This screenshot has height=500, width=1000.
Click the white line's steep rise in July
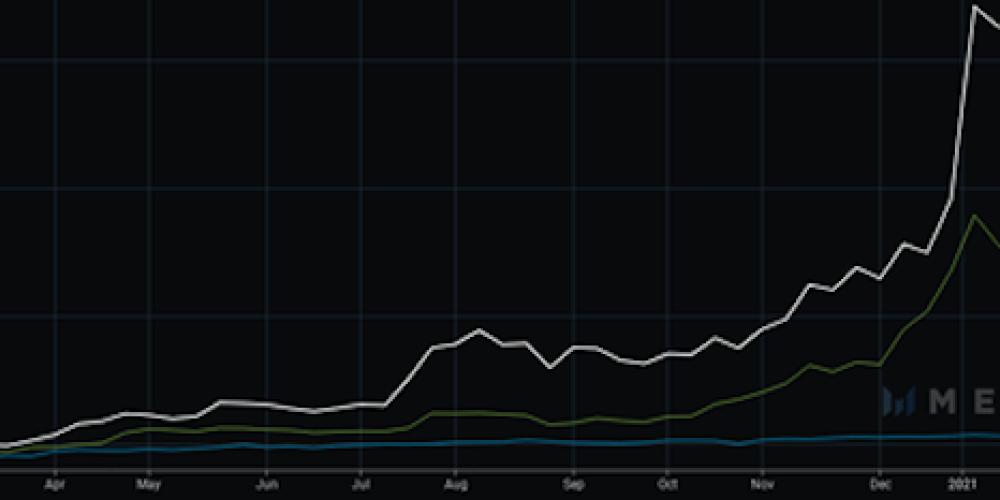tap(410, 376)
